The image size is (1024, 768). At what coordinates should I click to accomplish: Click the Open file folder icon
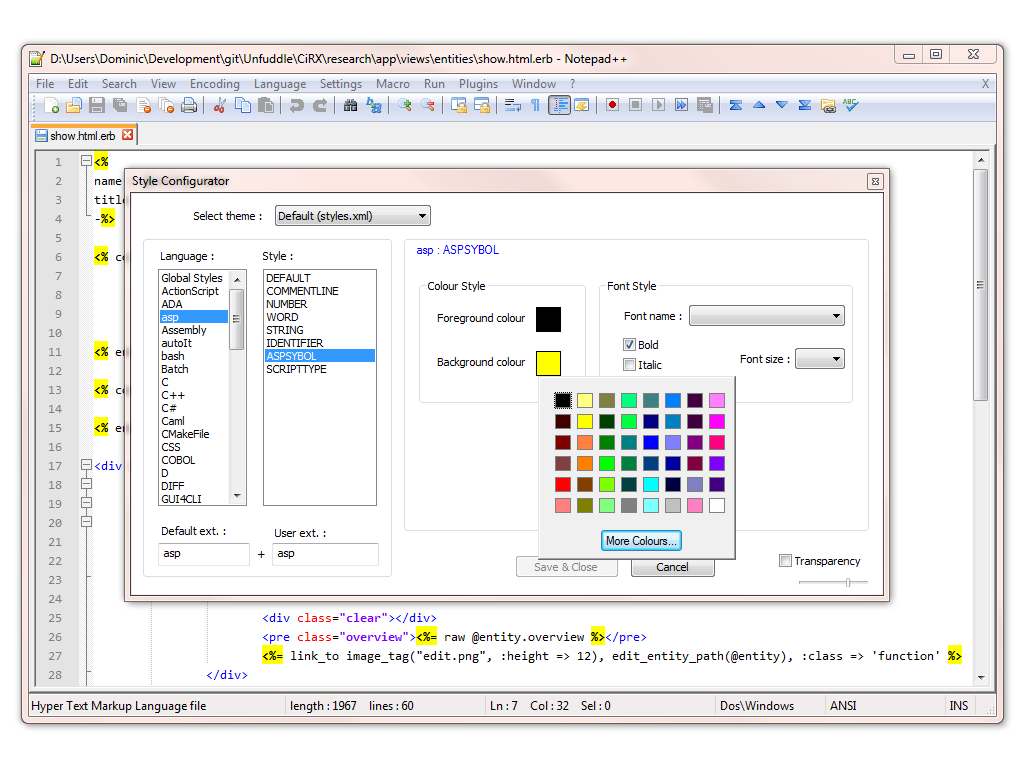[74, 105]
